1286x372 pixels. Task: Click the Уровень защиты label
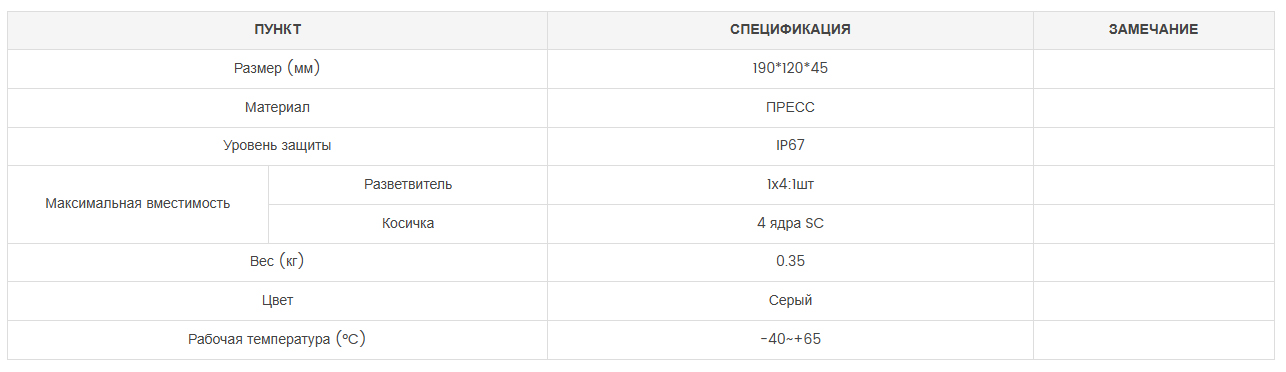(277, 146)
